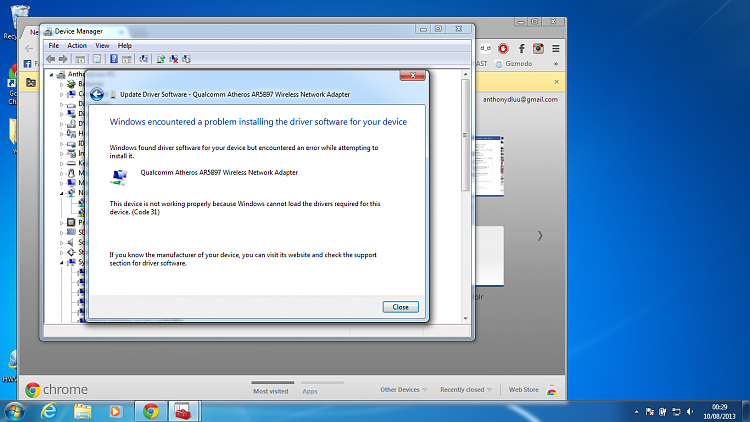Click the Forward arrow in Device Manager toolbar
This screenshot has height=422, width=750.
63,59
